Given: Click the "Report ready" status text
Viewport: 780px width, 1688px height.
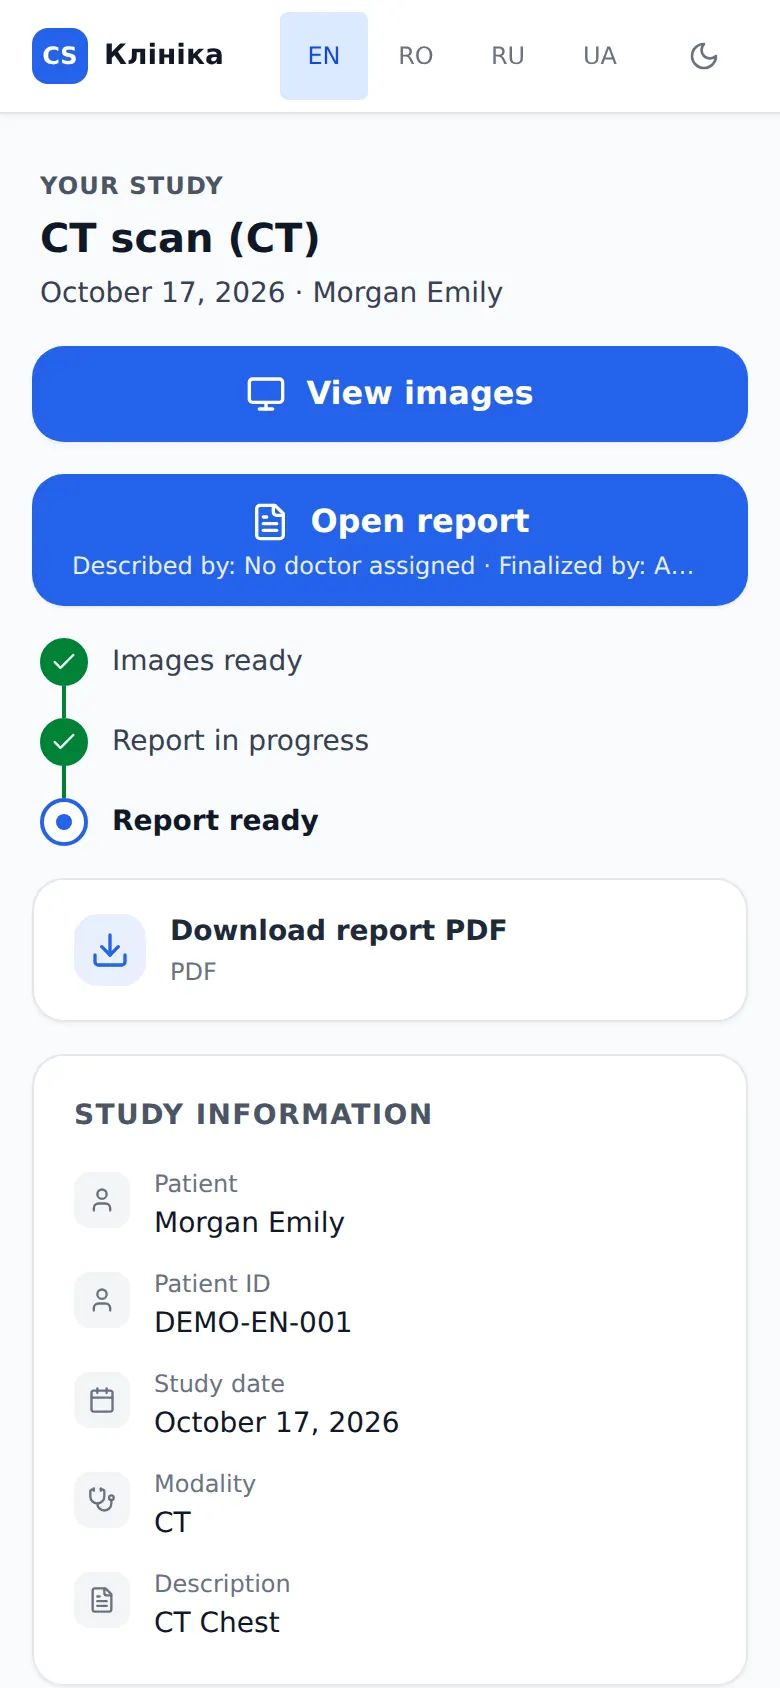Looking at the screenshot, I should coord(215,821).
